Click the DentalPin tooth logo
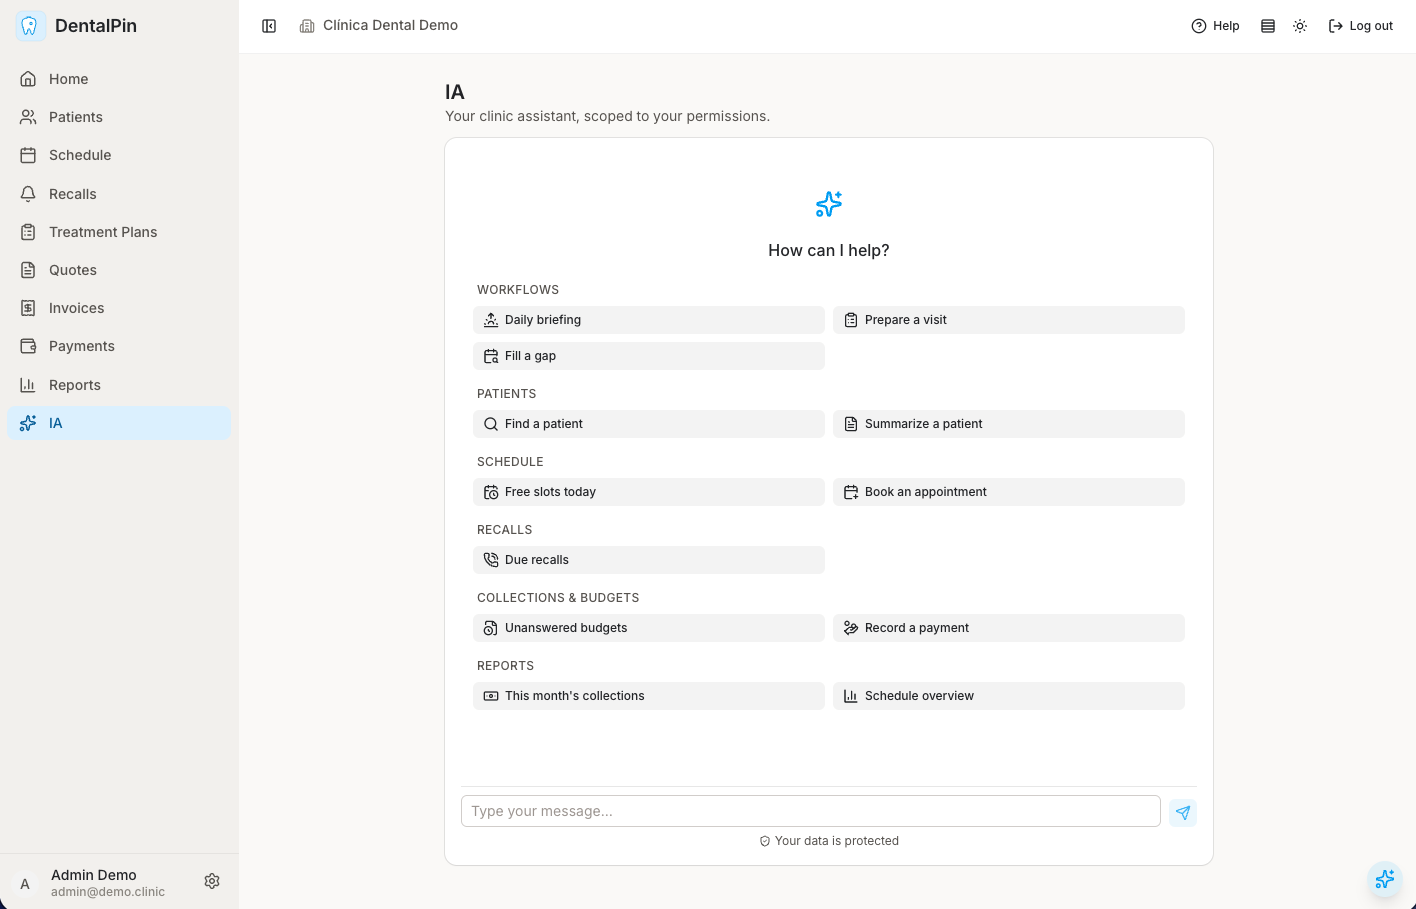Viewport: 1416px width, 909px height. [30, 26]
